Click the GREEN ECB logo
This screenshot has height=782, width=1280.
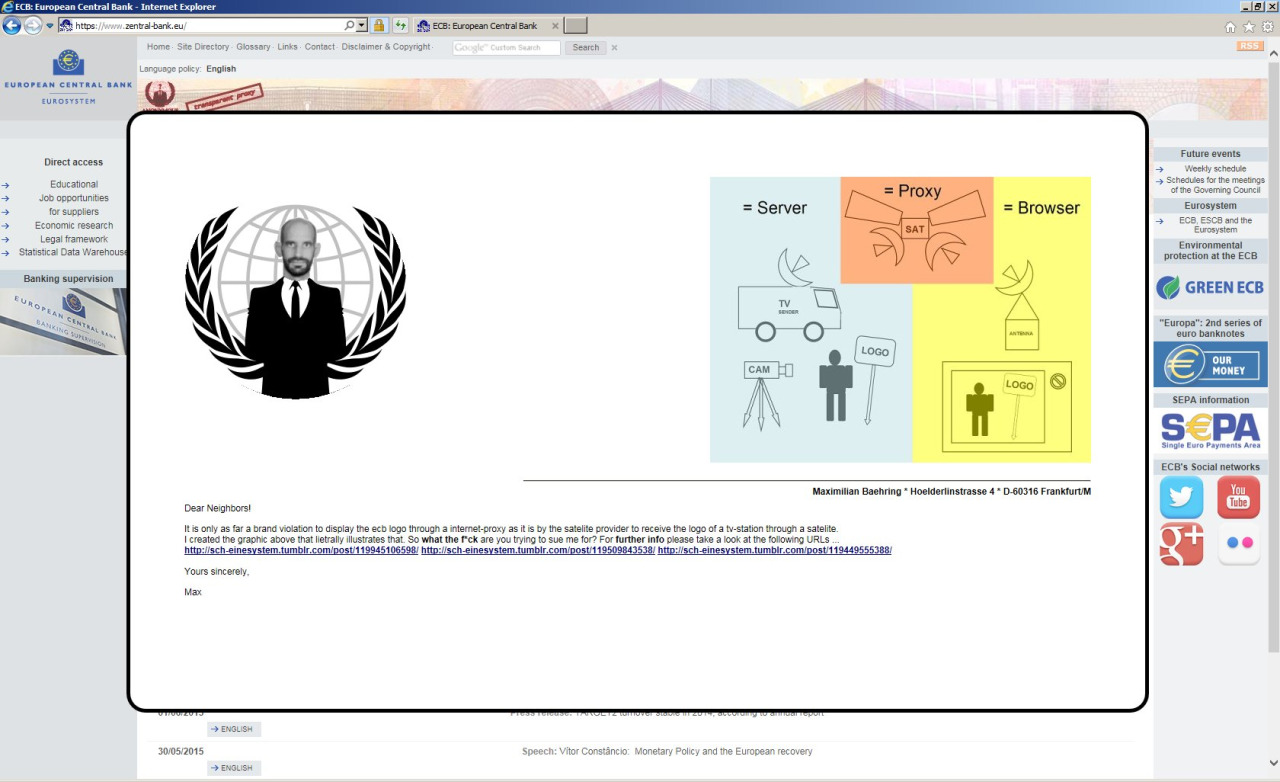(1210, 288)
